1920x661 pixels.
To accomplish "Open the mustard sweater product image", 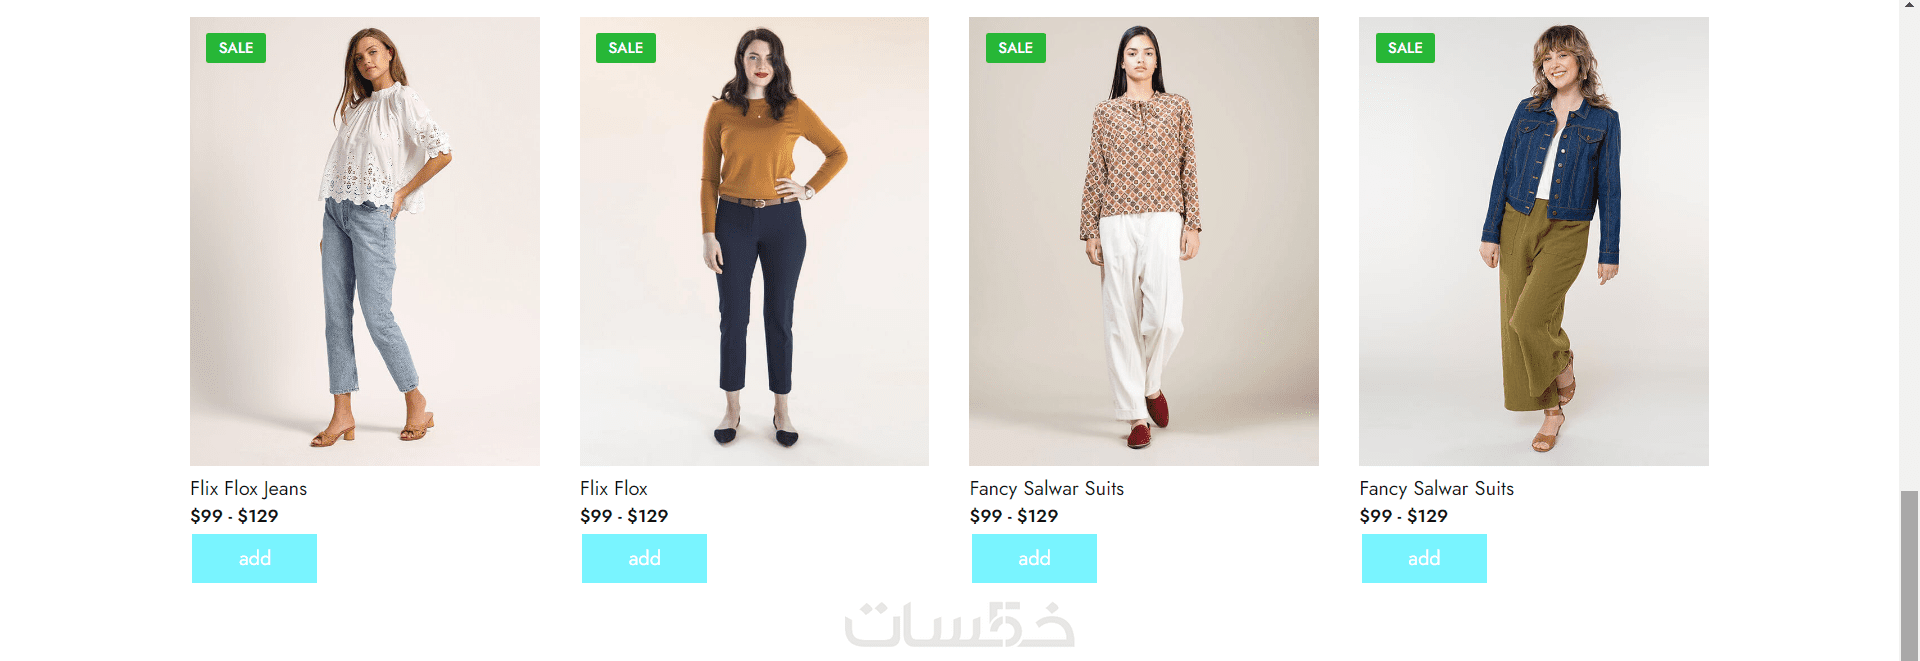I will coord(754,241).
